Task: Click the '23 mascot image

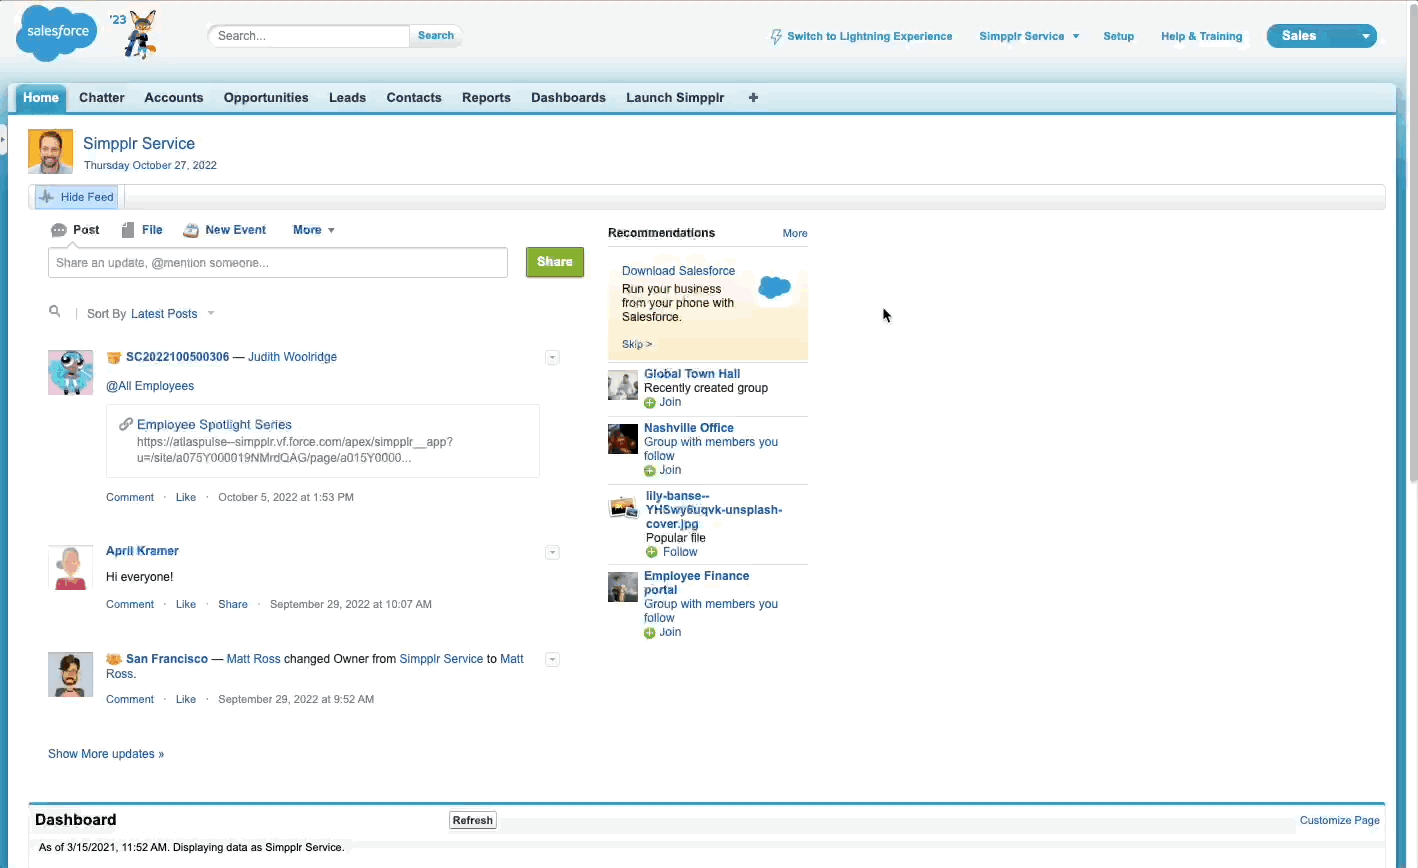Action: [139, 35]
